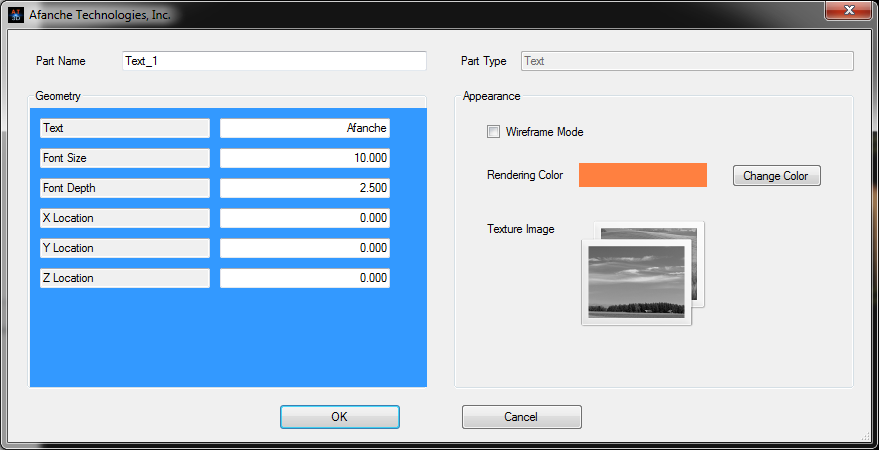879x450 pixels.
Task: Edit the Text value field showing Afanche
Action: [304, 128]
